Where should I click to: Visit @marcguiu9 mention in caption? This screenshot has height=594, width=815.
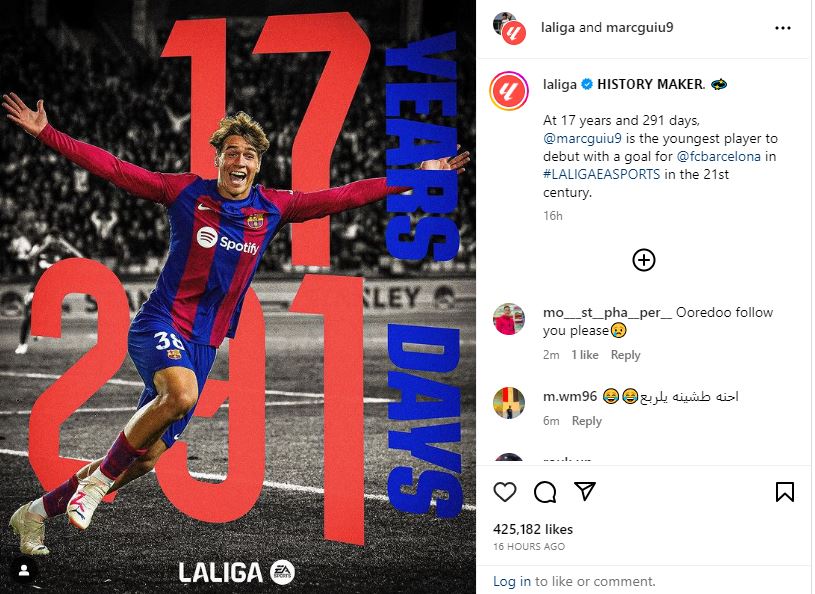[x=582, y=139]
